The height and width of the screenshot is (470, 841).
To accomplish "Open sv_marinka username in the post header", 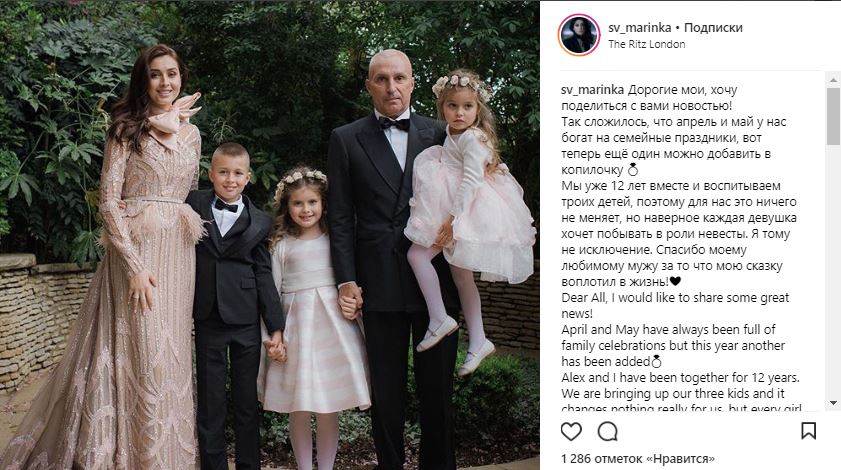I will click(x=639, y=28).
